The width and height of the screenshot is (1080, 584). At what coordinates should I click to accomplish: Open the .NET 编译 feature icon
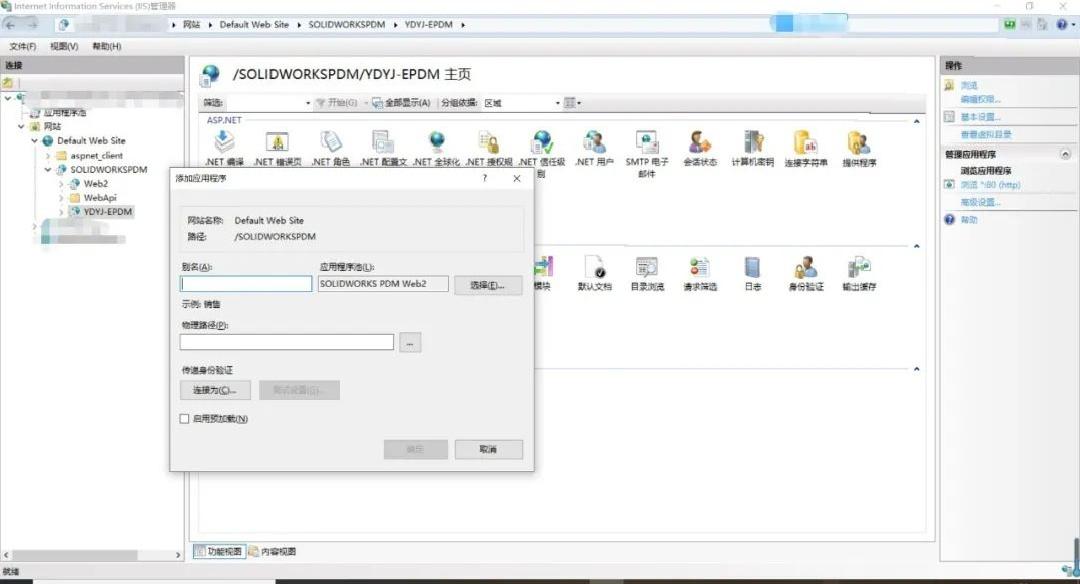[223, 144]
